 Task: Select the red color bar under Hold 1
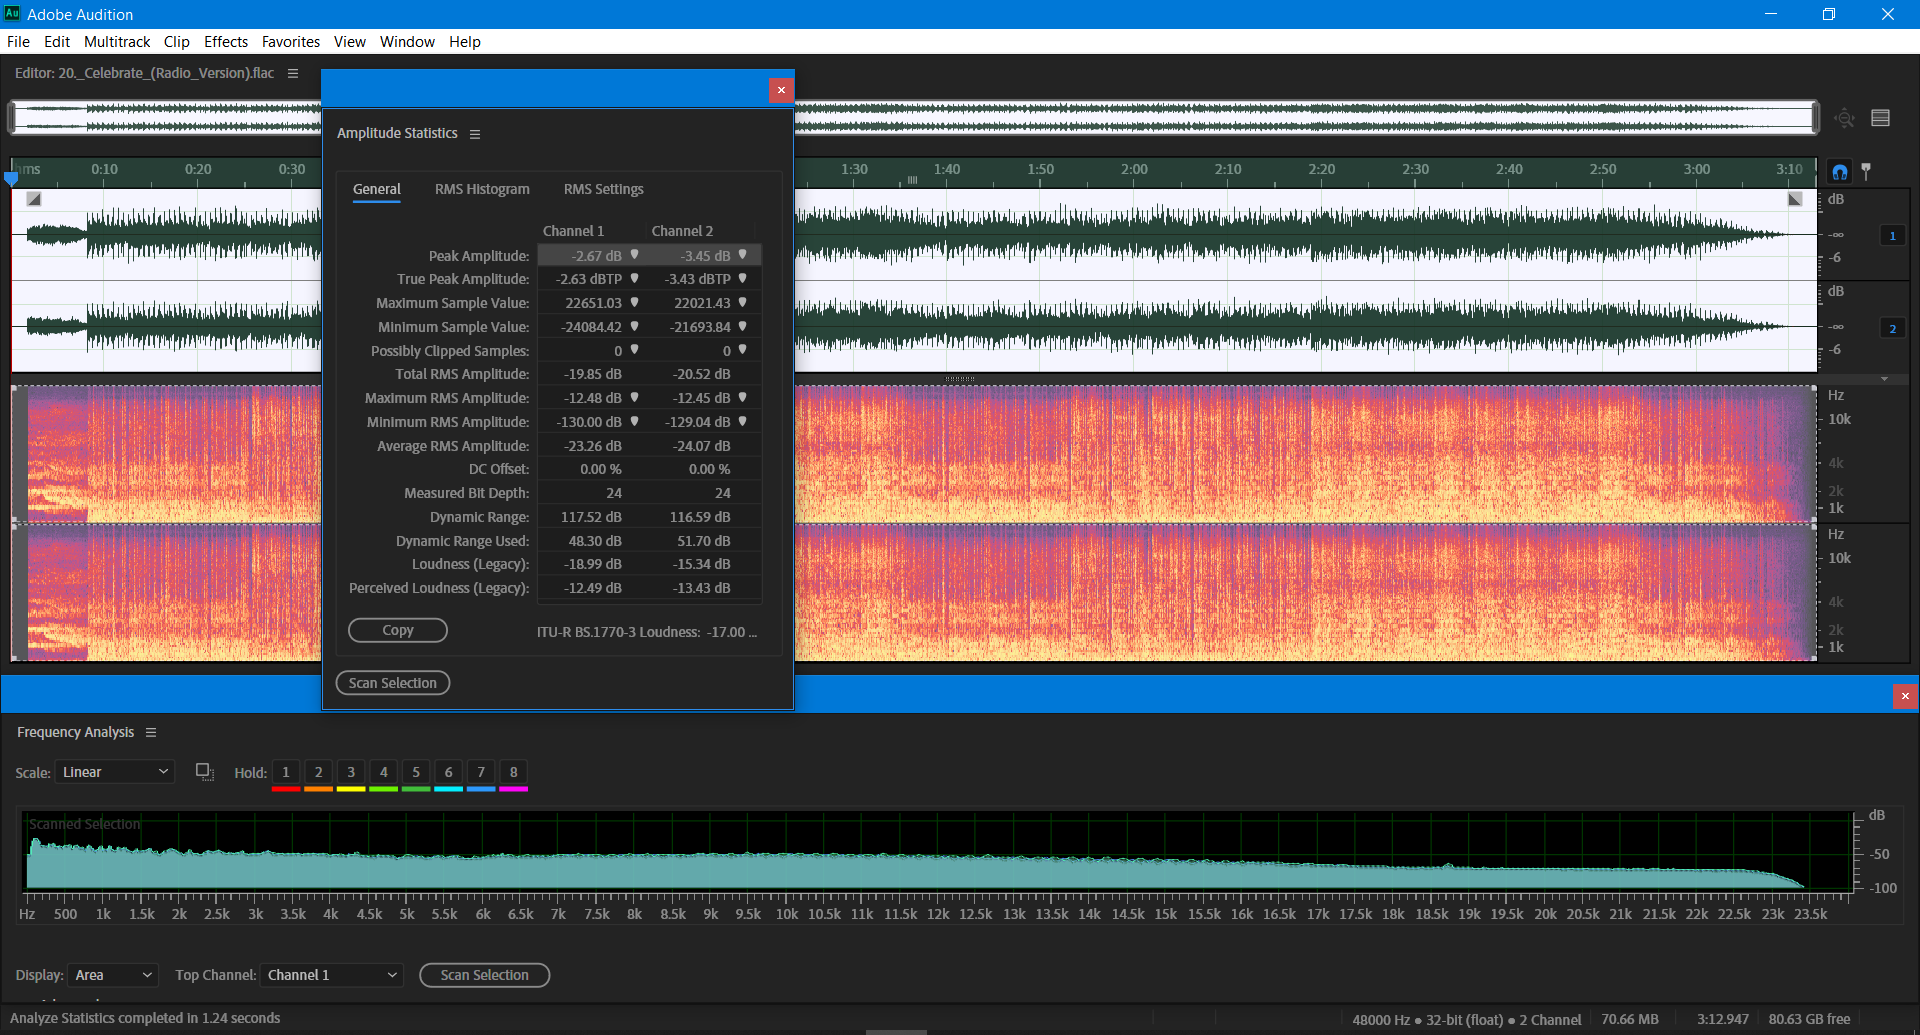click(x=285, y=788)
